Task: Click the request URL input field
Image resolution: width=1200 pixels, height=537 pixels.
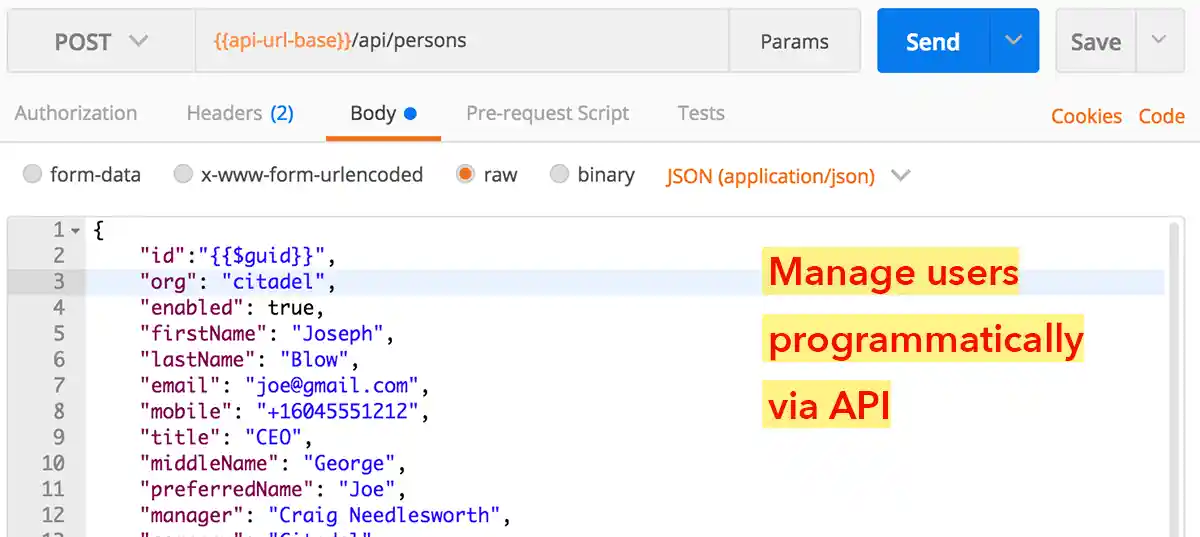Action: click(460, 42)
